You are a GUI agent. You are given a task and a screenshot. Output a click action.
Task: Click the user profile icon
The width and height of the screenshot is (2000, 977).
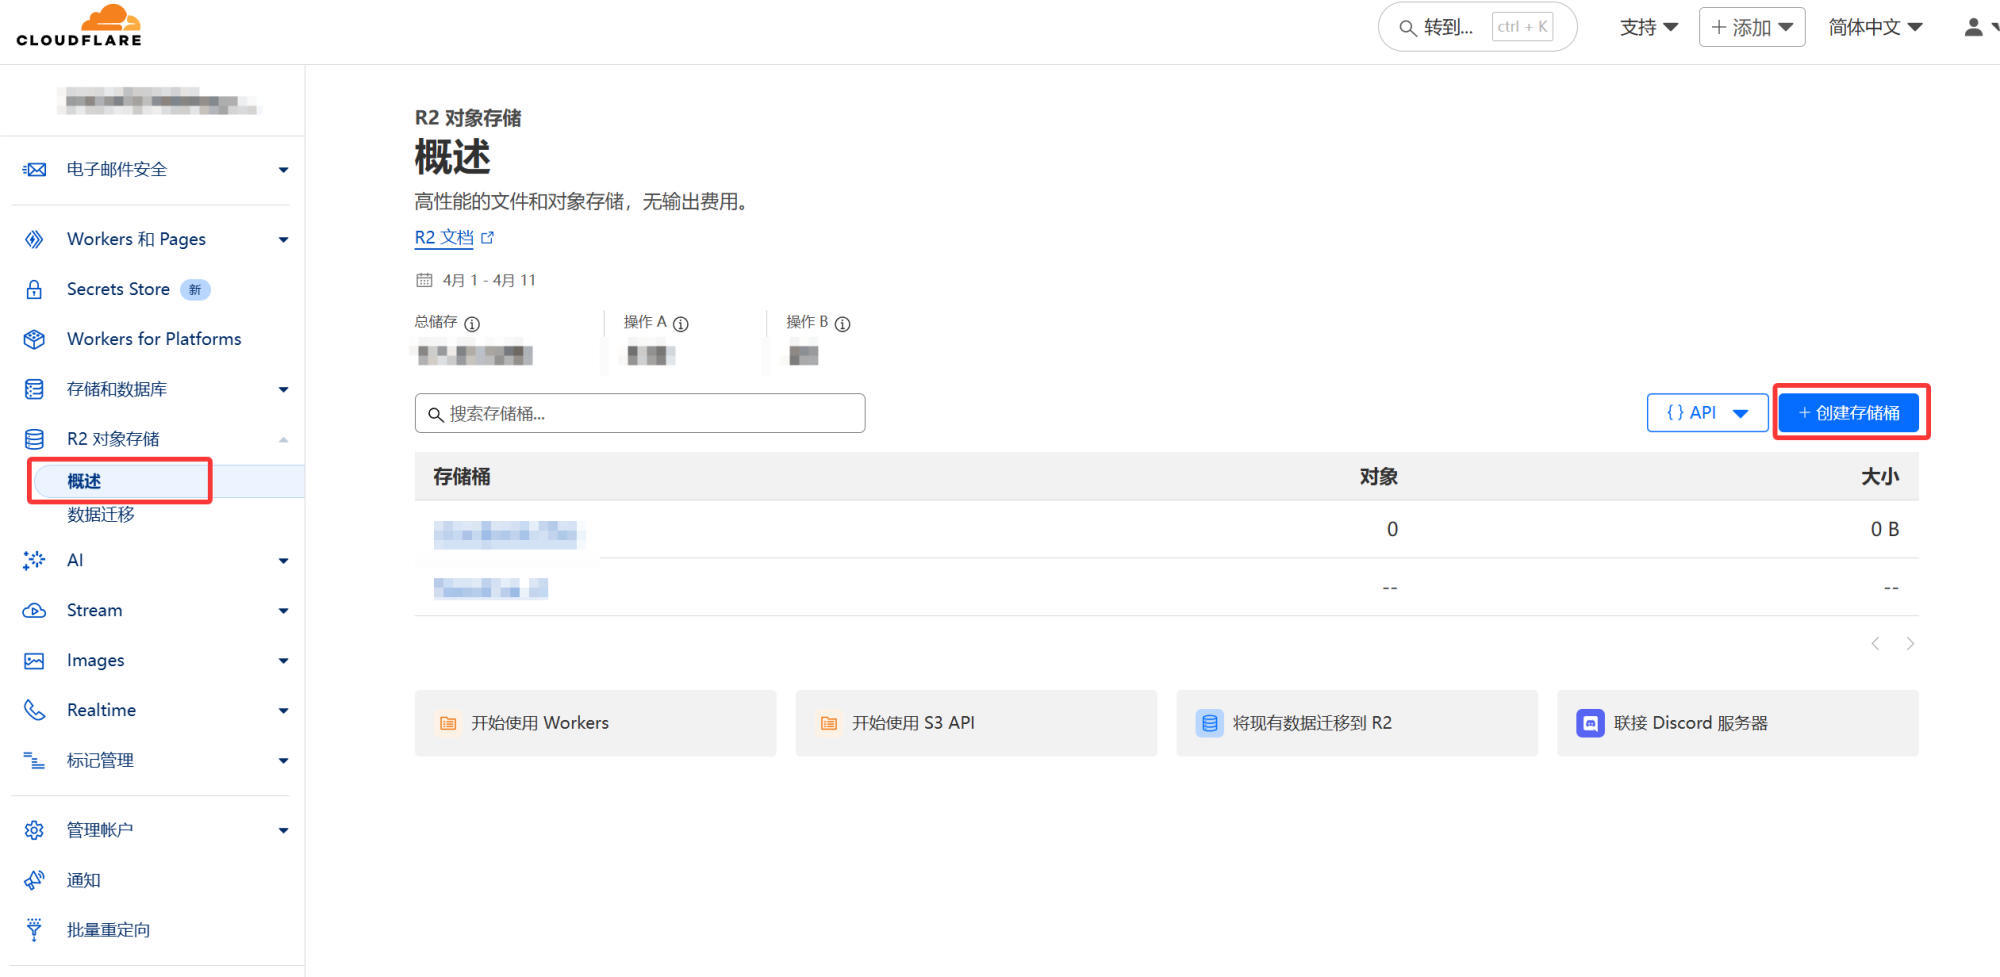(1973, 27)
